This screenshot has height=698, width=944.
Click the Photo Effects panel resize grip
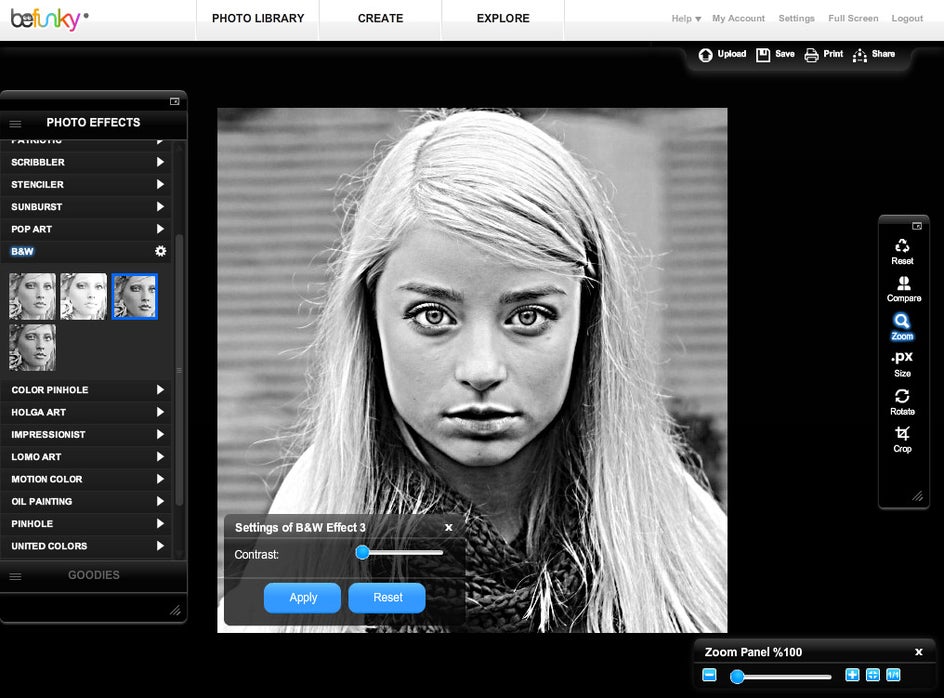(175, 610)
